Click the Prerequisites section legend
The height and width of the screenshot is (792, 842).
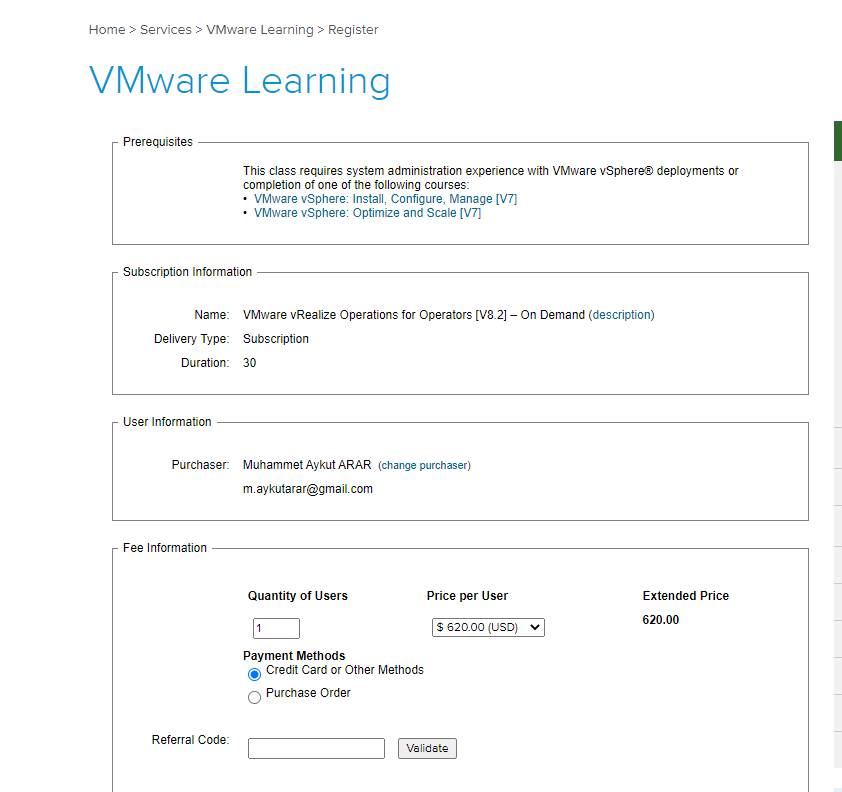pos(157,142)
